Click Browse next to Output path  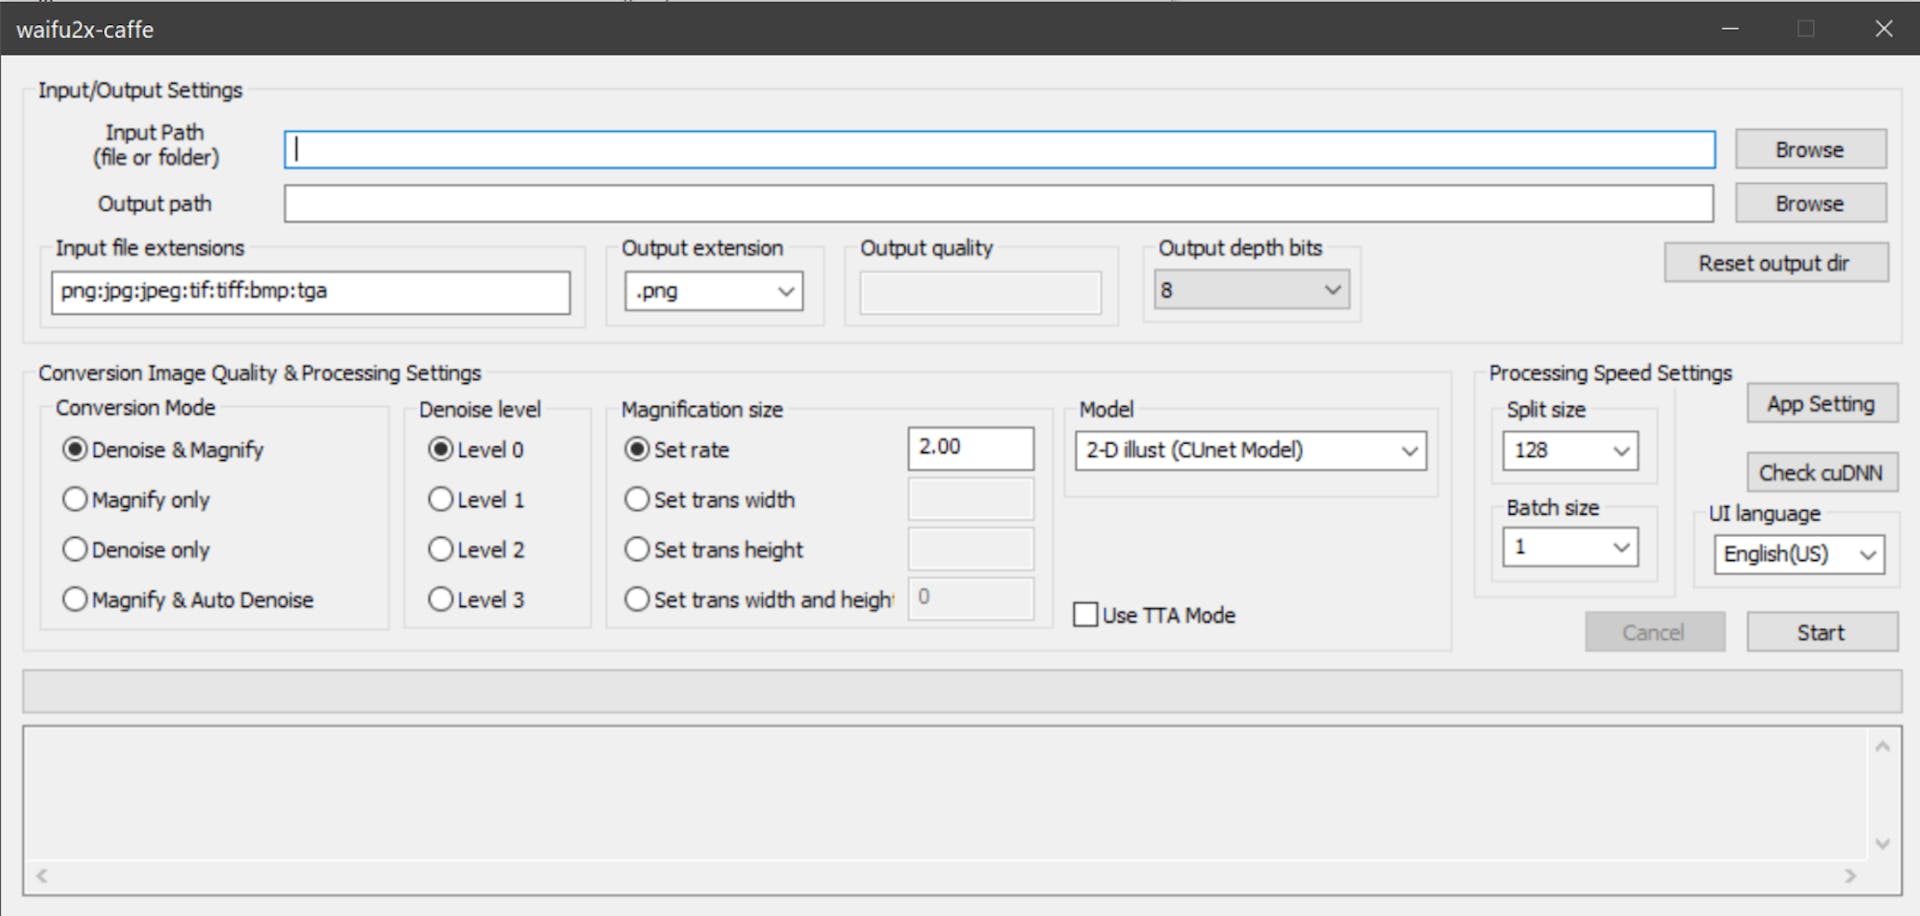(1811, 203)
